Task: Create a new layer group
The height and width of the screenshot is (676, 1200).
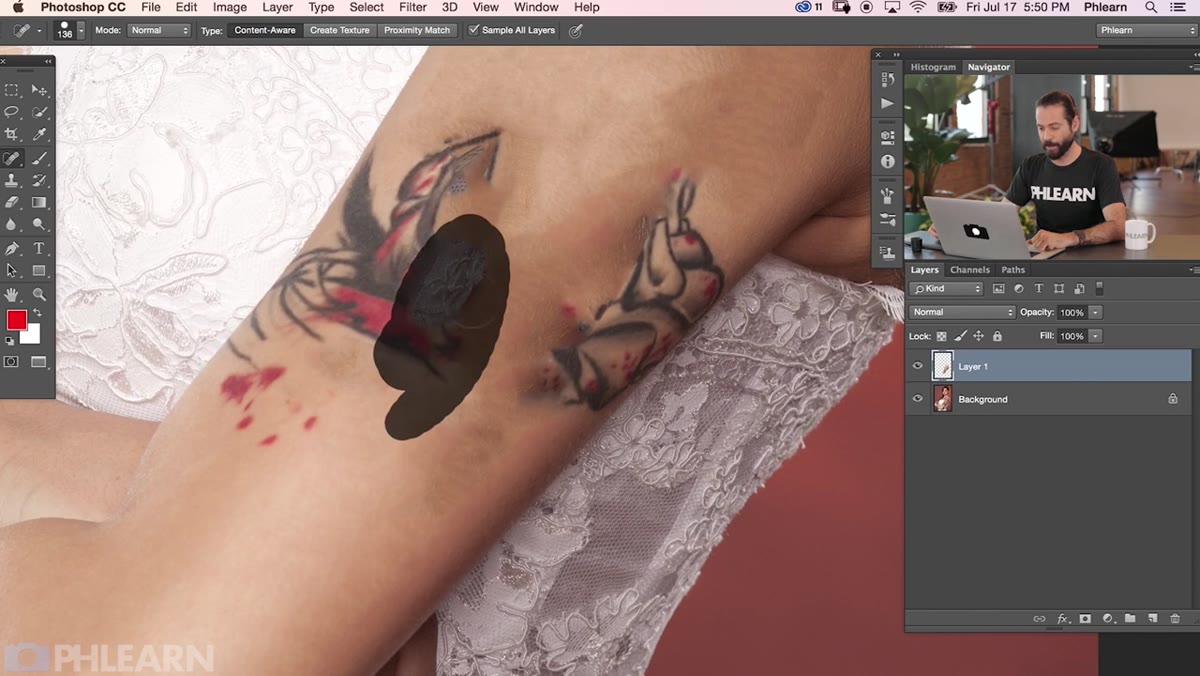Action: click(x=1130, y=619)
